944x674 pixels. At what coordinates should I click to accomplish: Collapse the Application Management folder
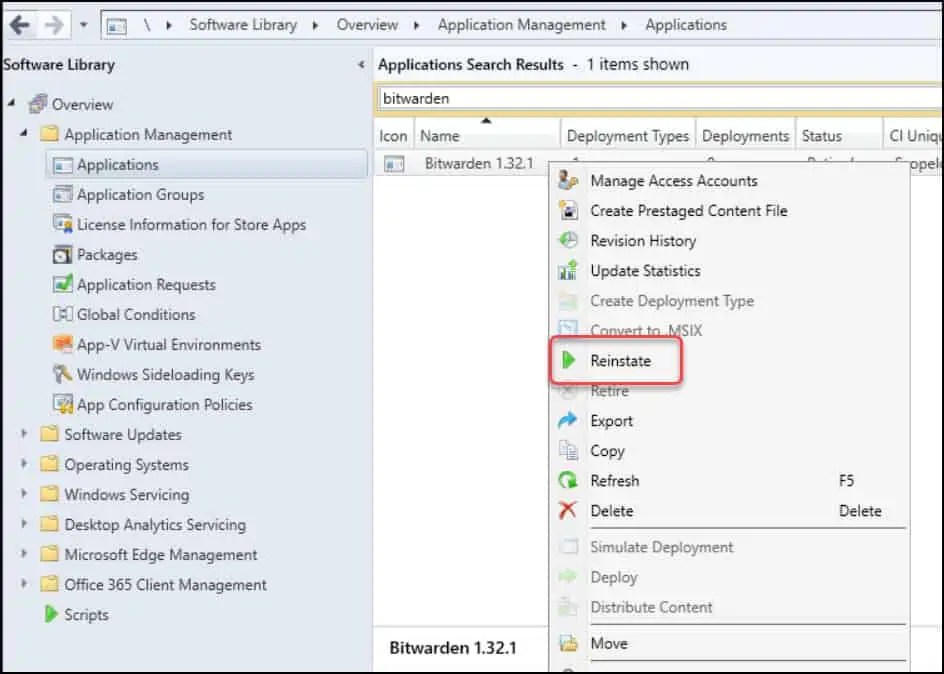point(24,134)
